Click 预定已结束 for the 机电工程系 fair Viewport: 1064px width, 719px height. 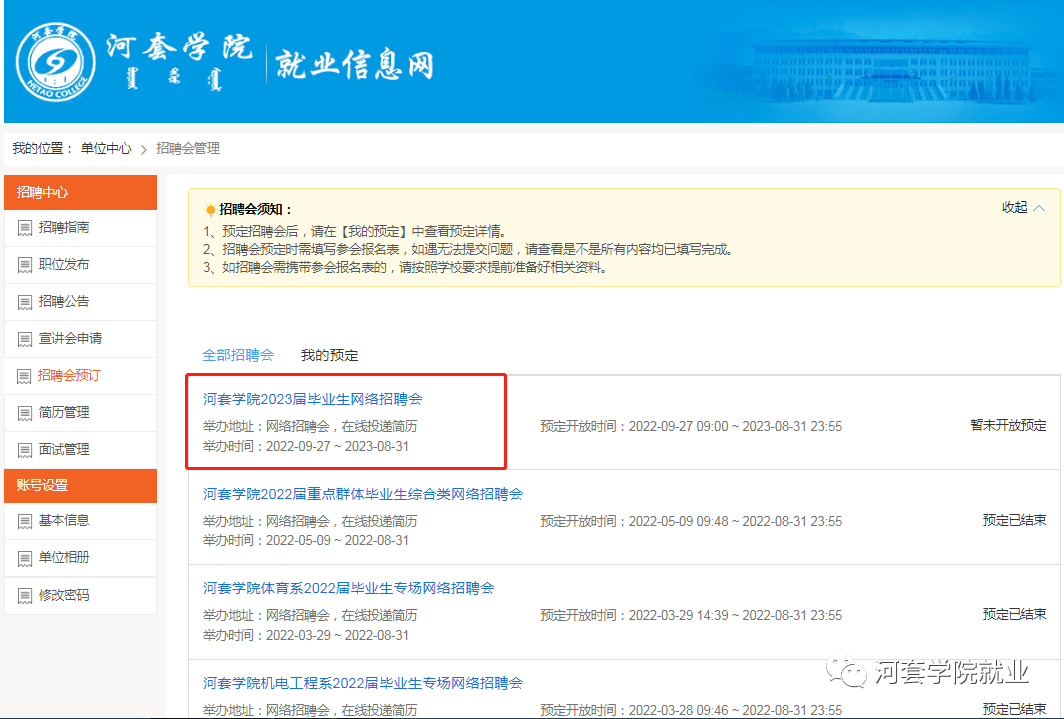click(x=1014, y=710)
